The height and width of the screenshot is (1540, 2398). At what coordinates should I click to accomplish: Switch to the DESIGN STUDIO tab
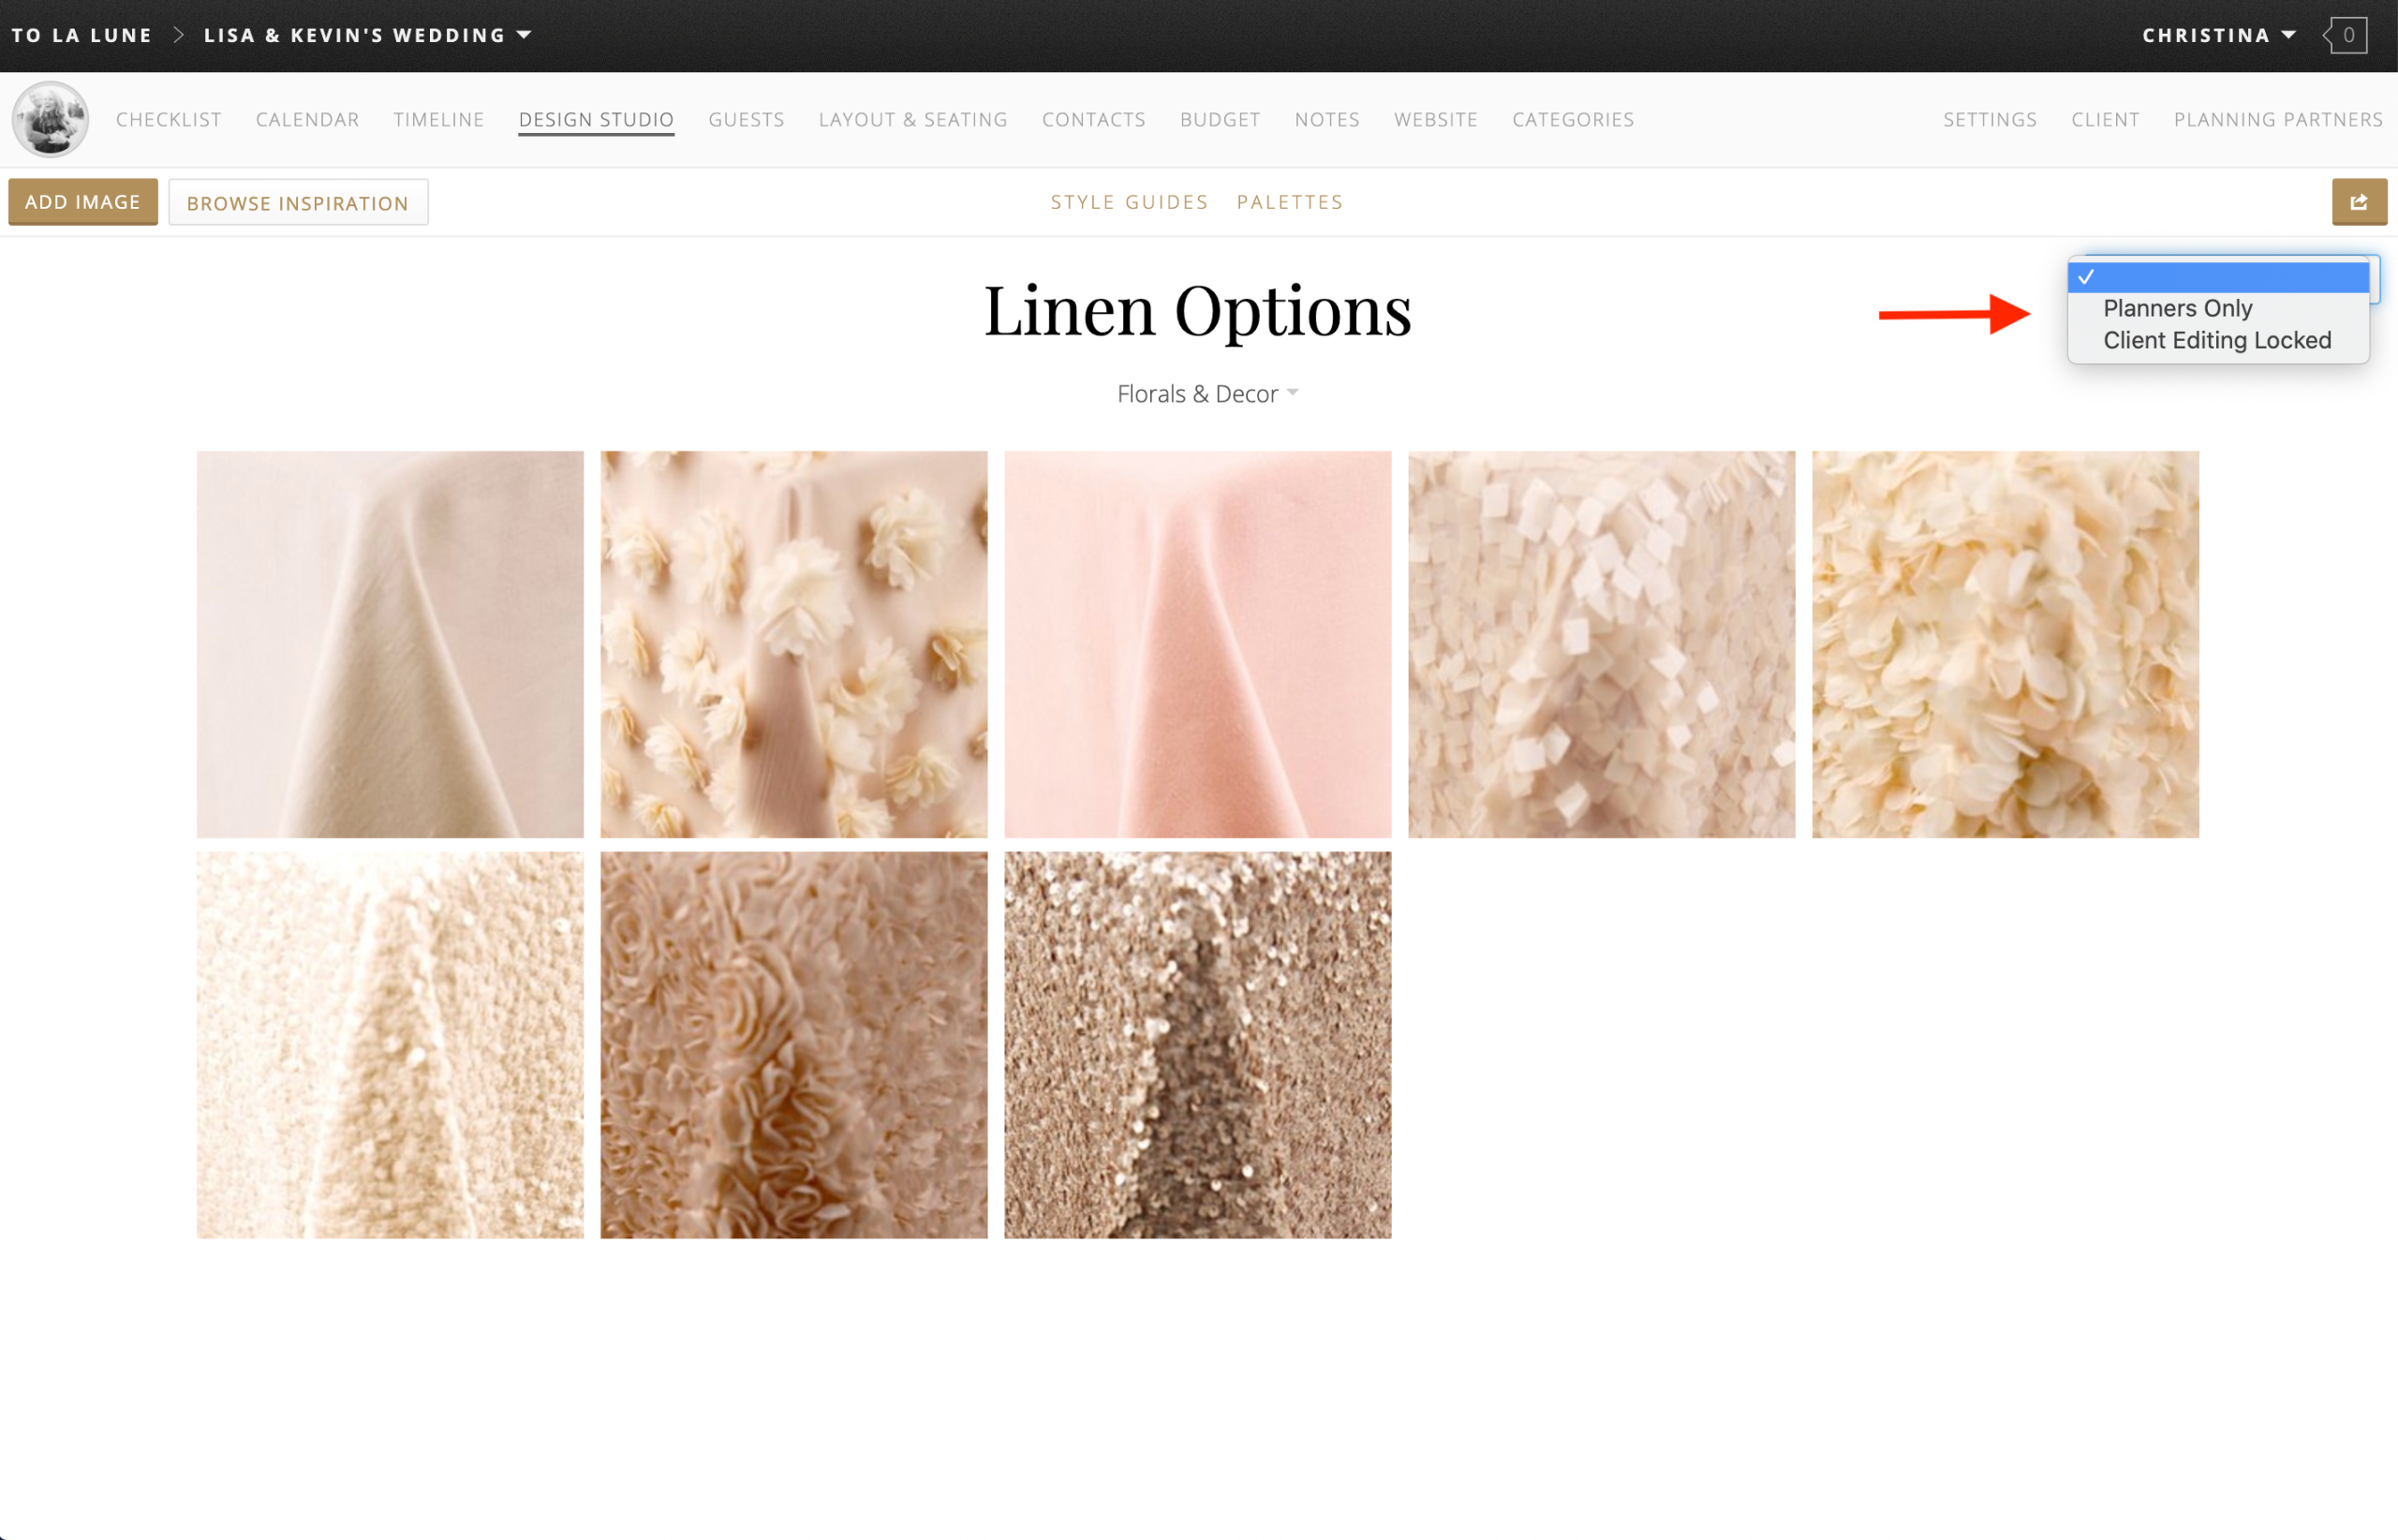click(x=596, y=119)
